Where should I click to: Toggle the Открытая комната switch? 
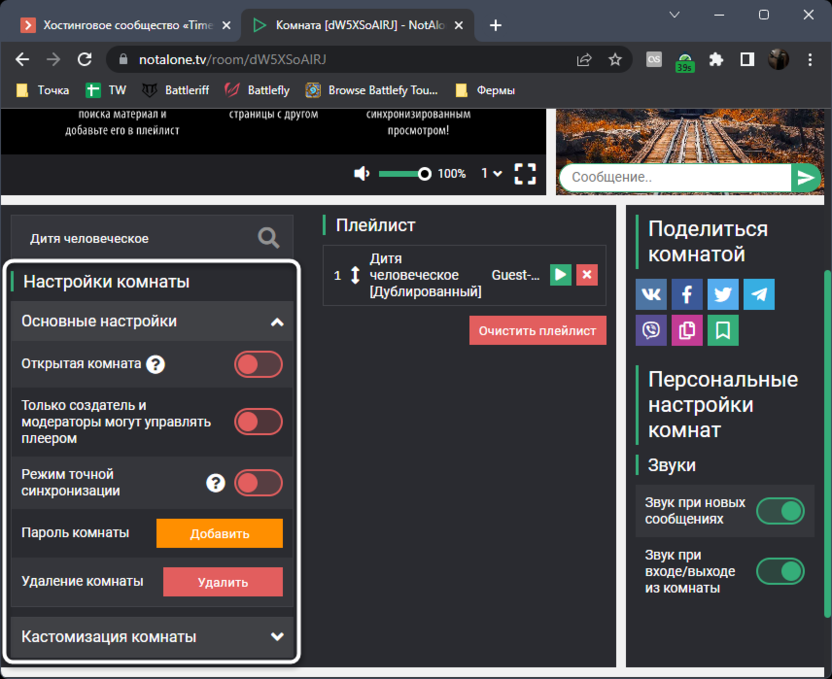(258, 364)
